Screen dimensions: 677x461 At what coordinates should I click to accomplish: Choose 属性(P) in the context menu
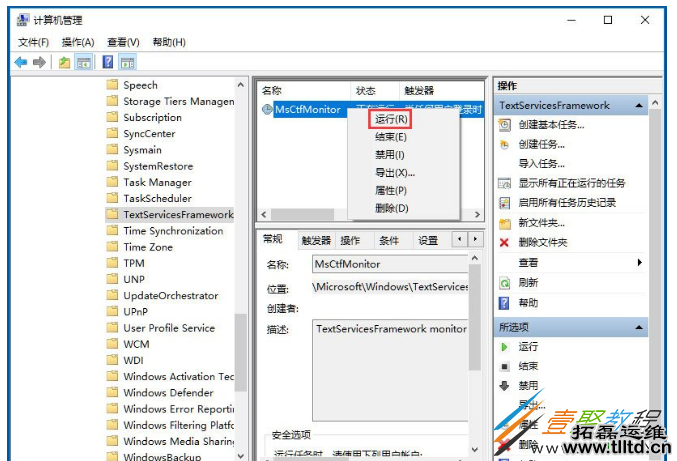point(391,190)
